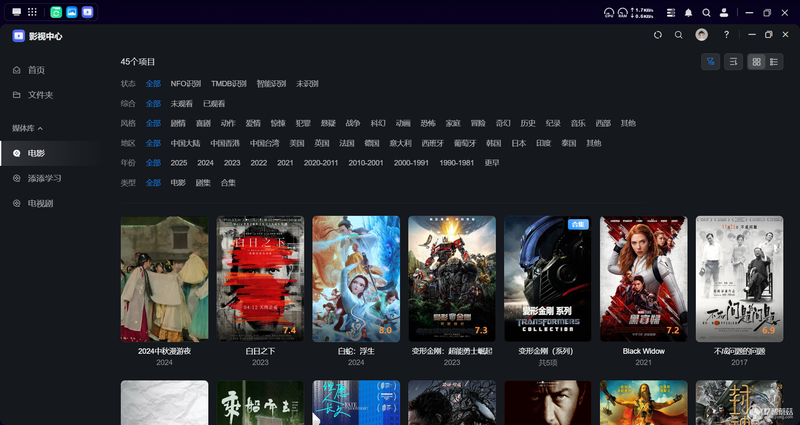
Task: Check the RAM usage indicator icon
Action: tap(622, 13)
